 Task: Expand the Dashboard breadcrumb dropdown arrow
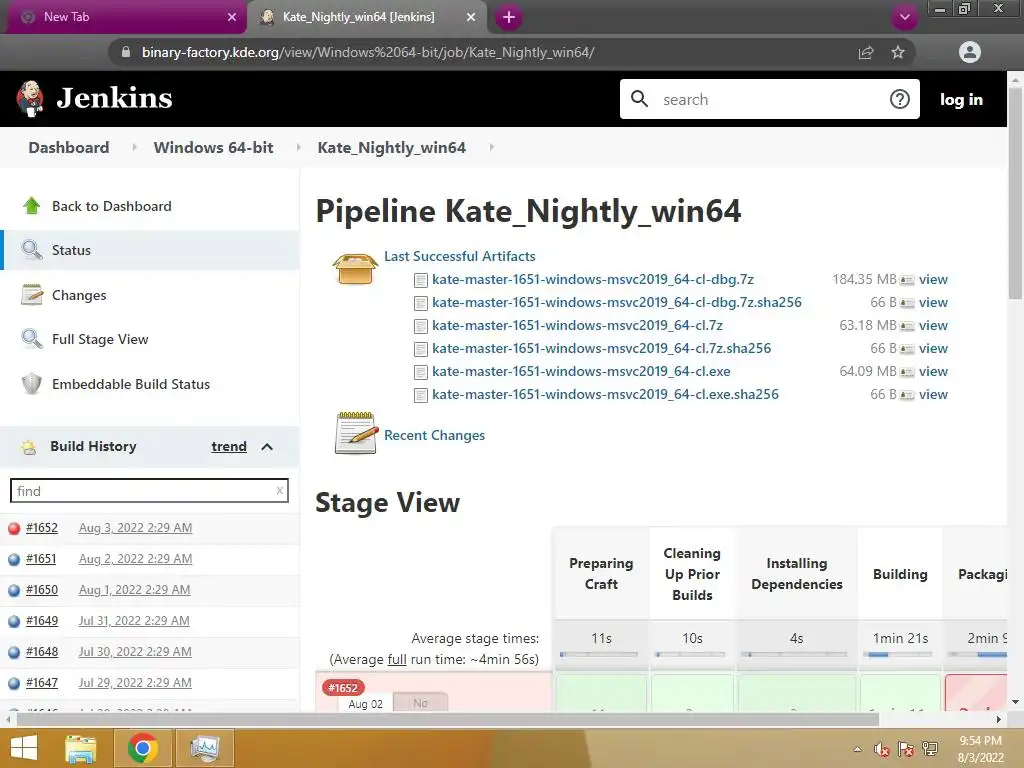click(135, 148)
